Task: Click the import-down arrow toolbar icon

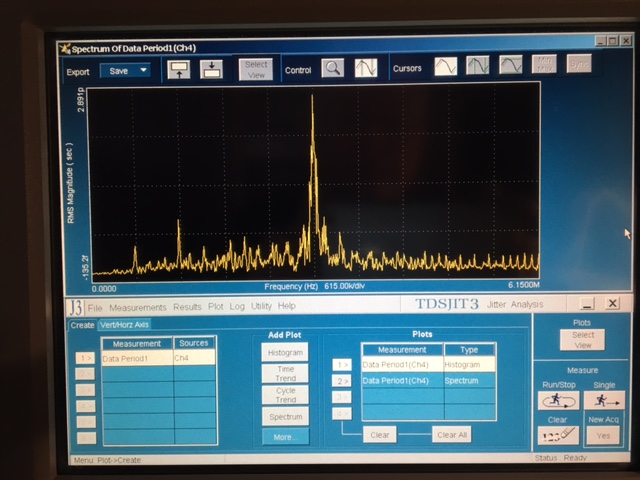Action: click(x=211, y=69)
